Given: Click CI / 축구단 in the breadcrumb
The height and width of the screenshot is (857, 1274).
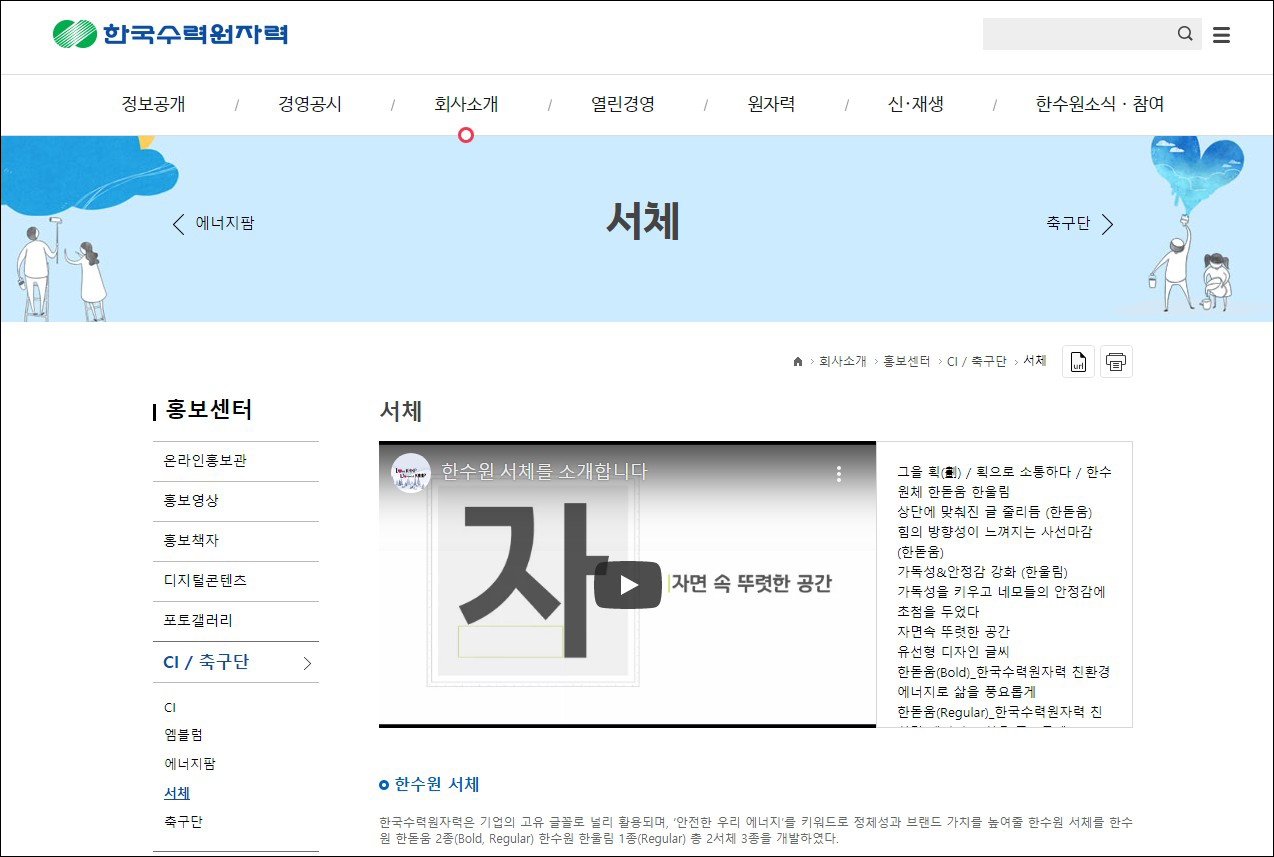Looking at the screenshot, I should tap(977, 362).
